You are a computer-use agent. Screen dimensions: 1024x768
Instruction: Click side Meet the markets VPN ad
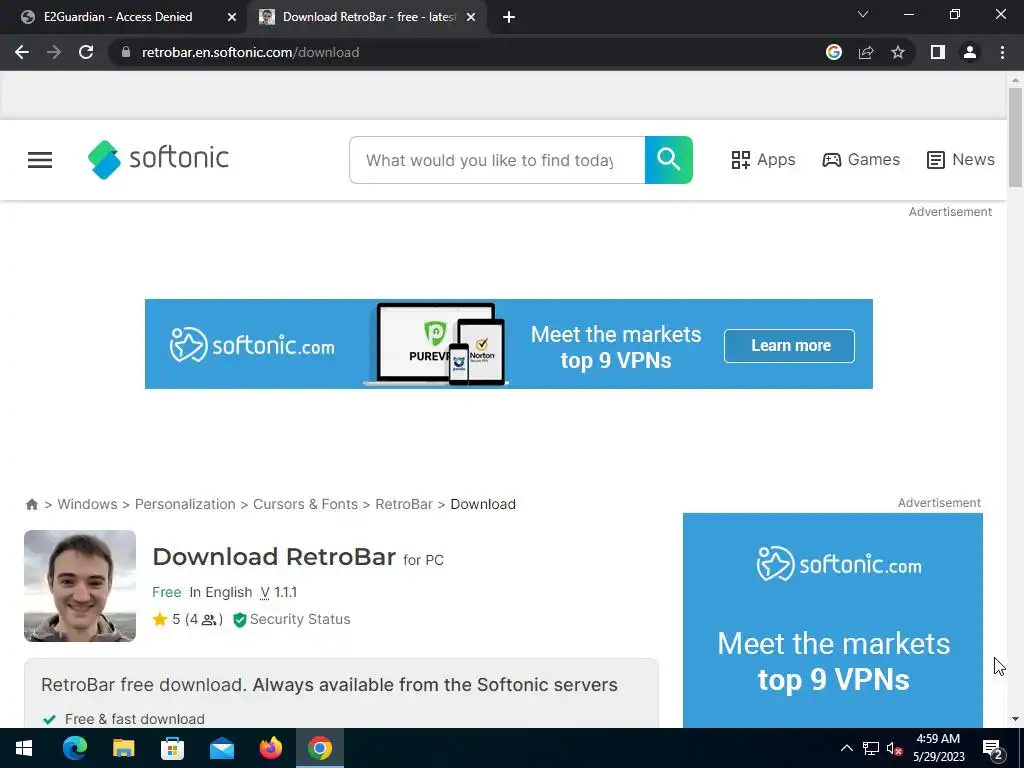833,620
